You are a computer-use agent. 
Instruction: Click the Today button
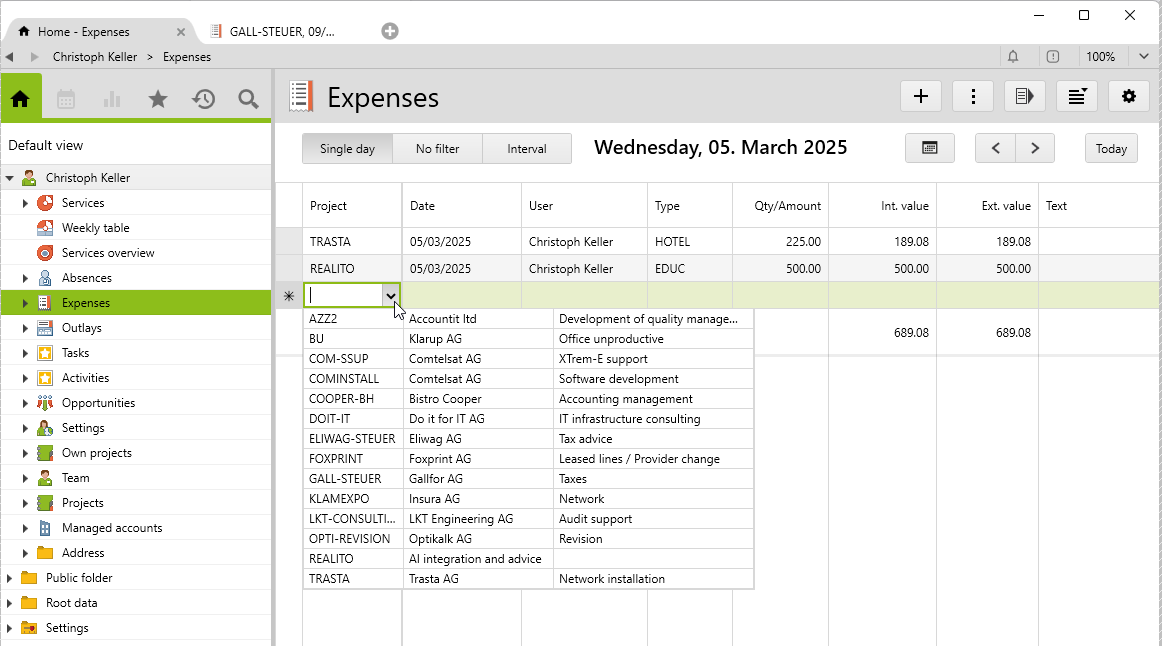[x=1111, y=149]
